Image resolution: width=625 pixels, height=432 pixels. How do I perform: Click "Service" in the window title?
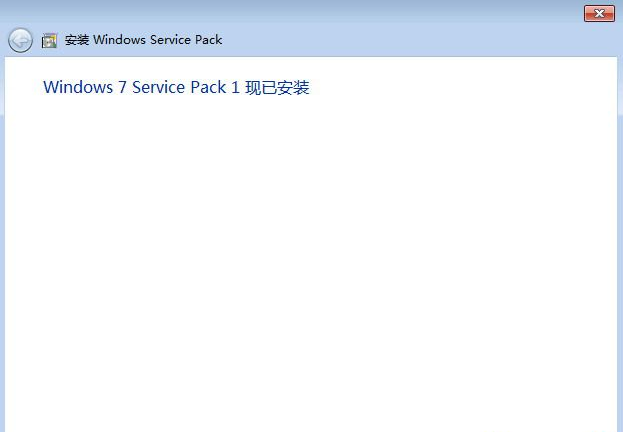pos(171,40)
